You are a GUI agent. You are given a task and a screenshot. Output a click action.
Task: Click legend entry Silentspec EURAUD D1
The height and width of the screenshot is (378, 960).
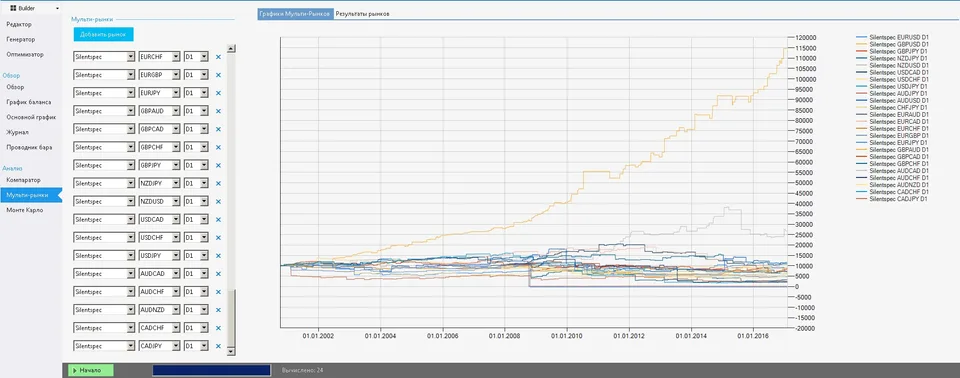893,114
